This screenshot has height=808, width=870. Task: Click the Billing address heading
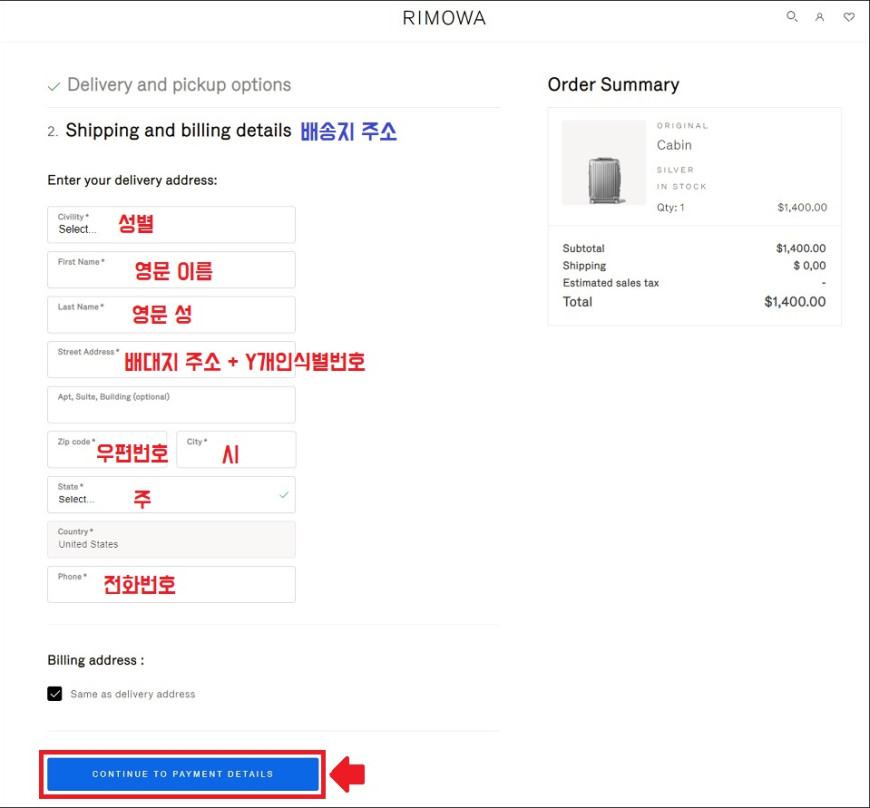[95, 660]
